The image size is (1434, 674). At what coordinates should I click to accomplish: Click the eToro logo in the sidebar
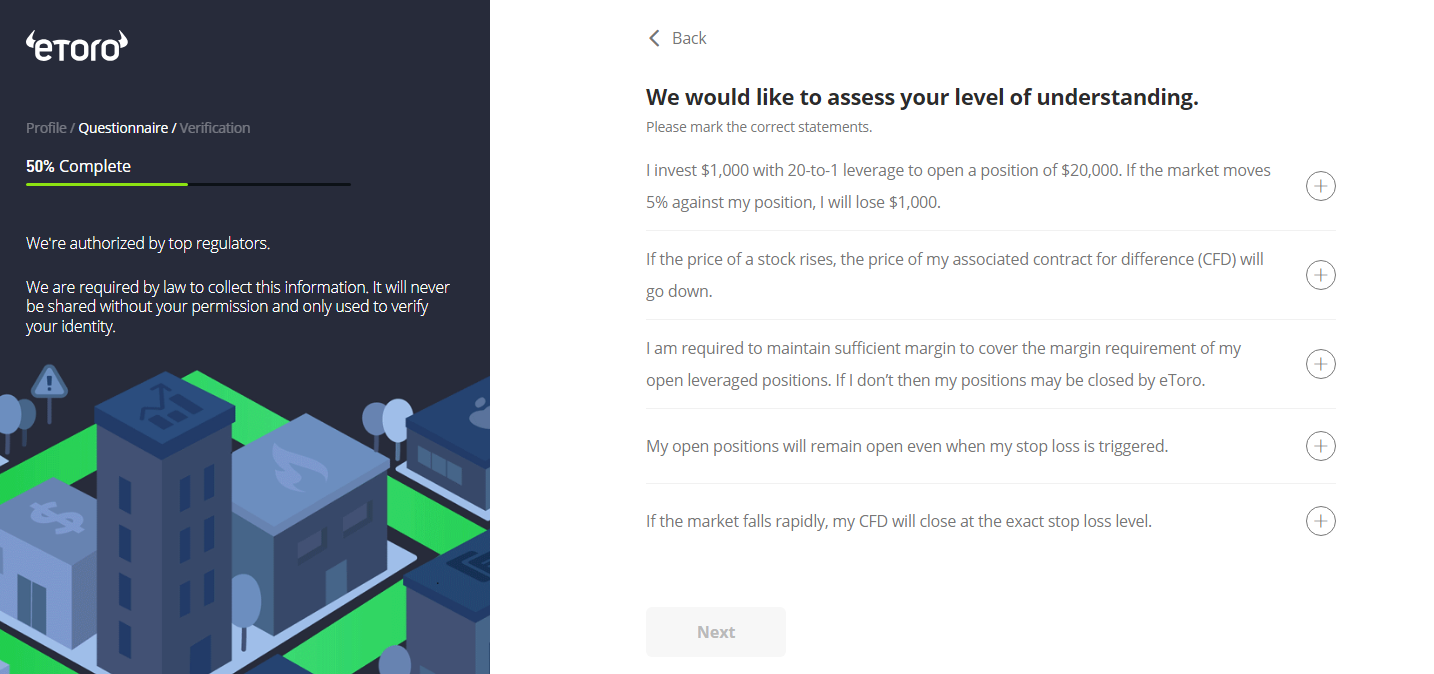[76, 45]
